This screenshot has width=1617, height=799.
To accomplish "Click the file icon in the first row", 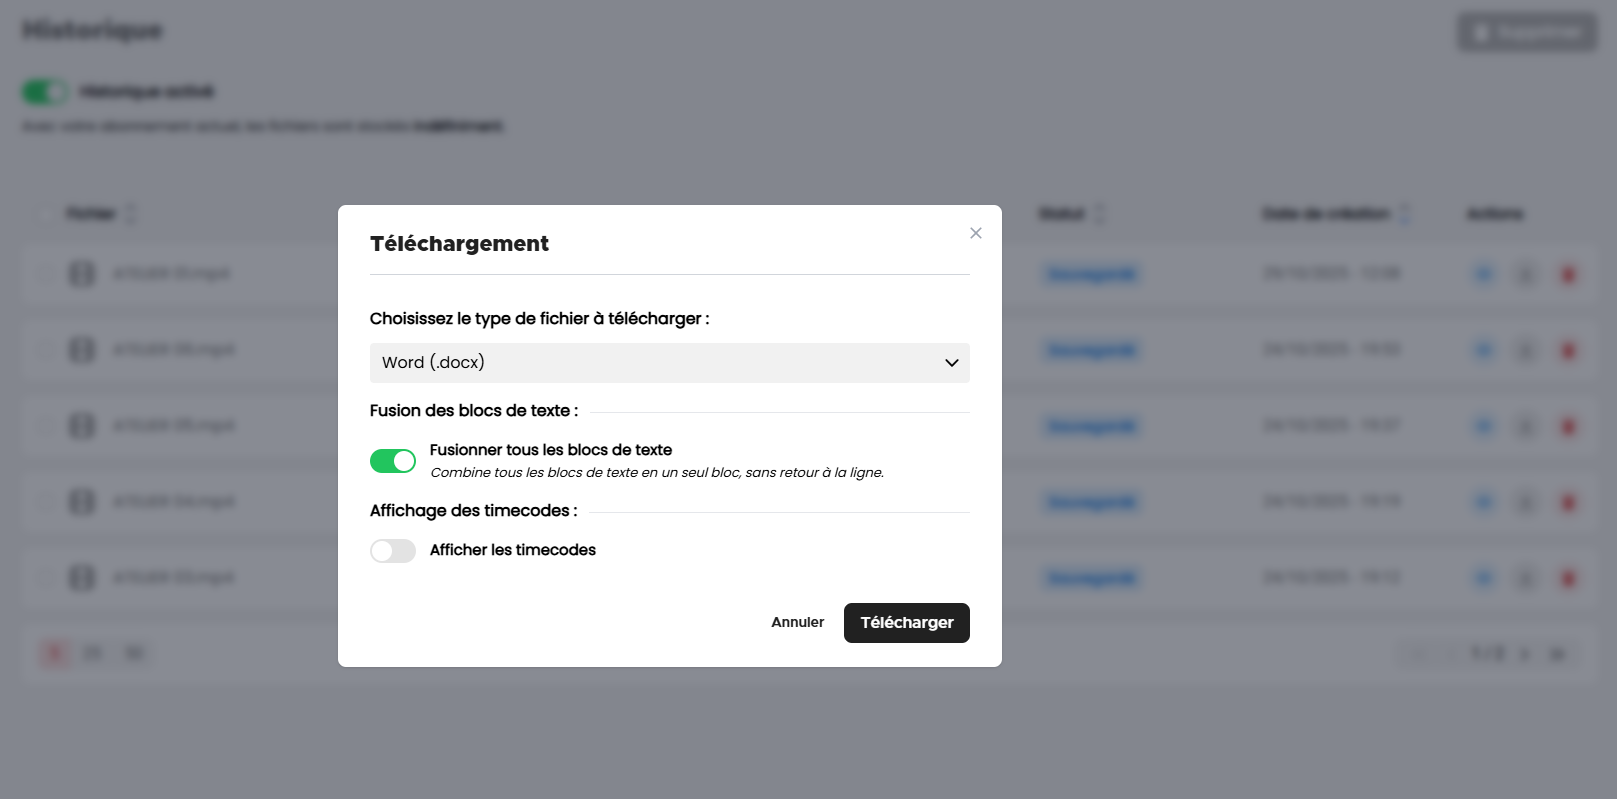I will pyautogui.click(x=82, y=274).
